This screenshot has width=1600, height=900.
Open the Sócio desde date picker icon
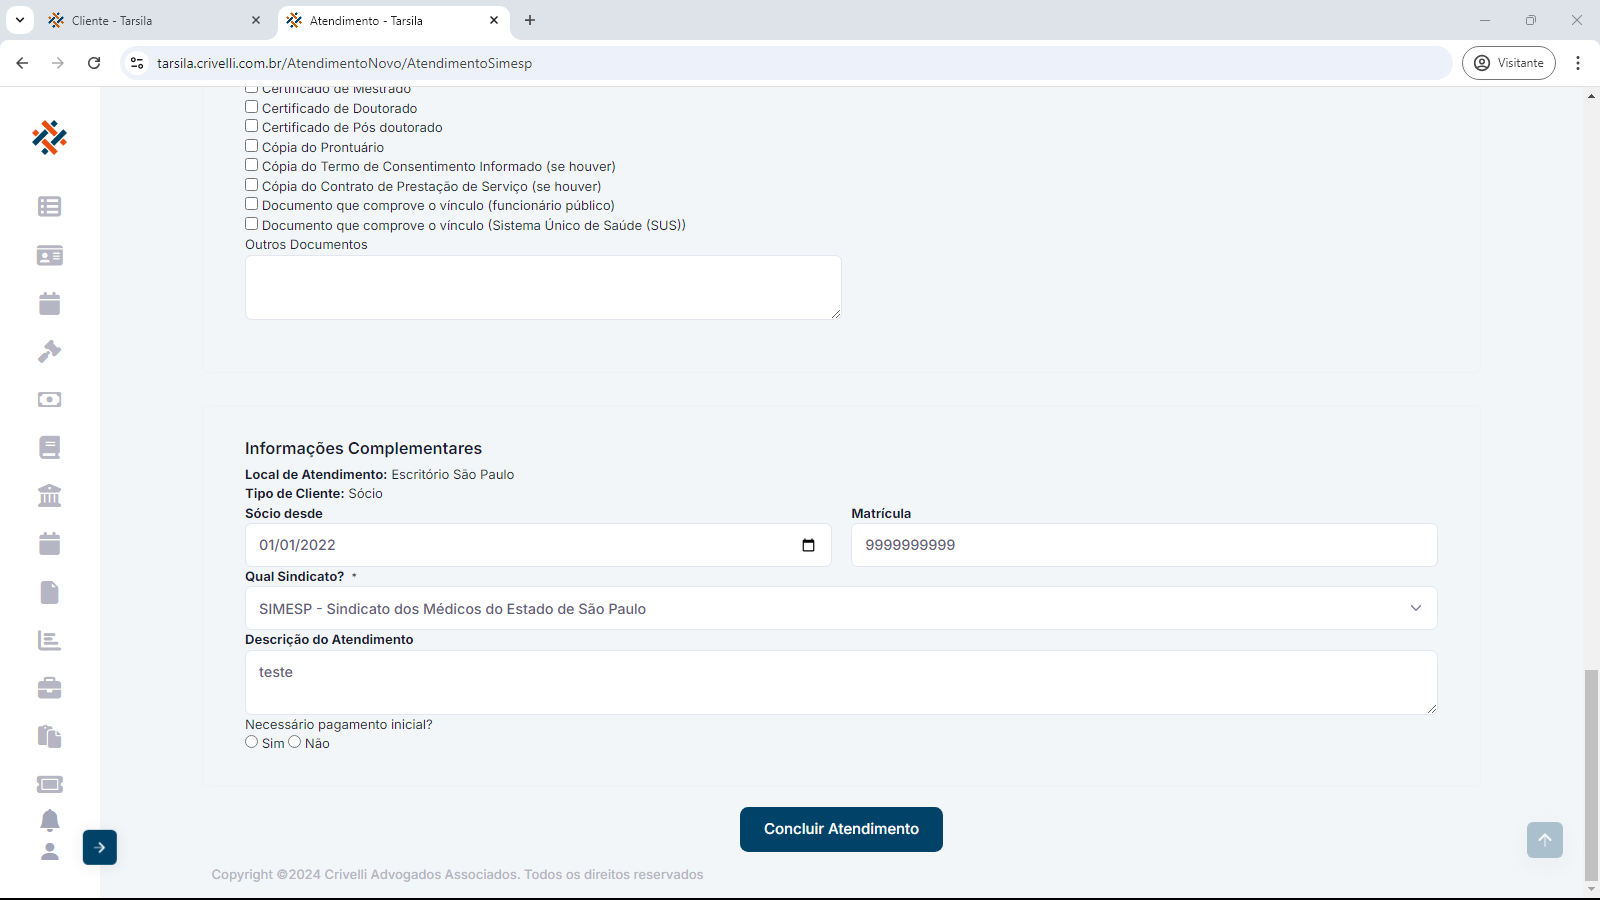pos(808,545)
